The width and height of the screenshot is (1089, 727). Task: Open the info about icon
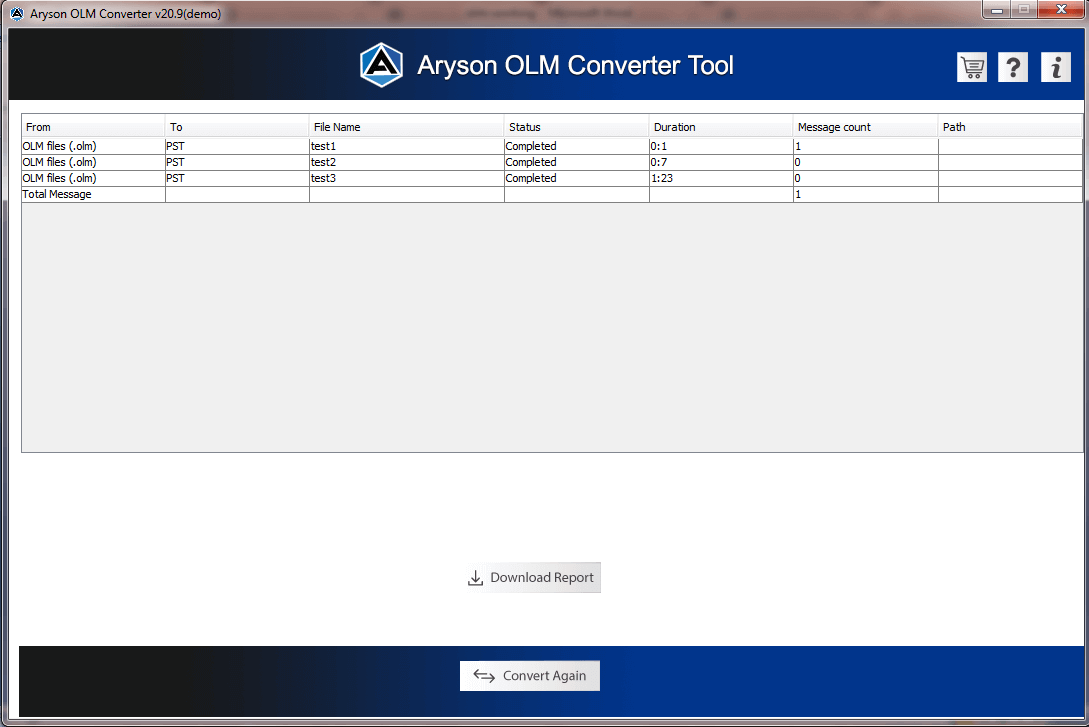coord(1056,67)
